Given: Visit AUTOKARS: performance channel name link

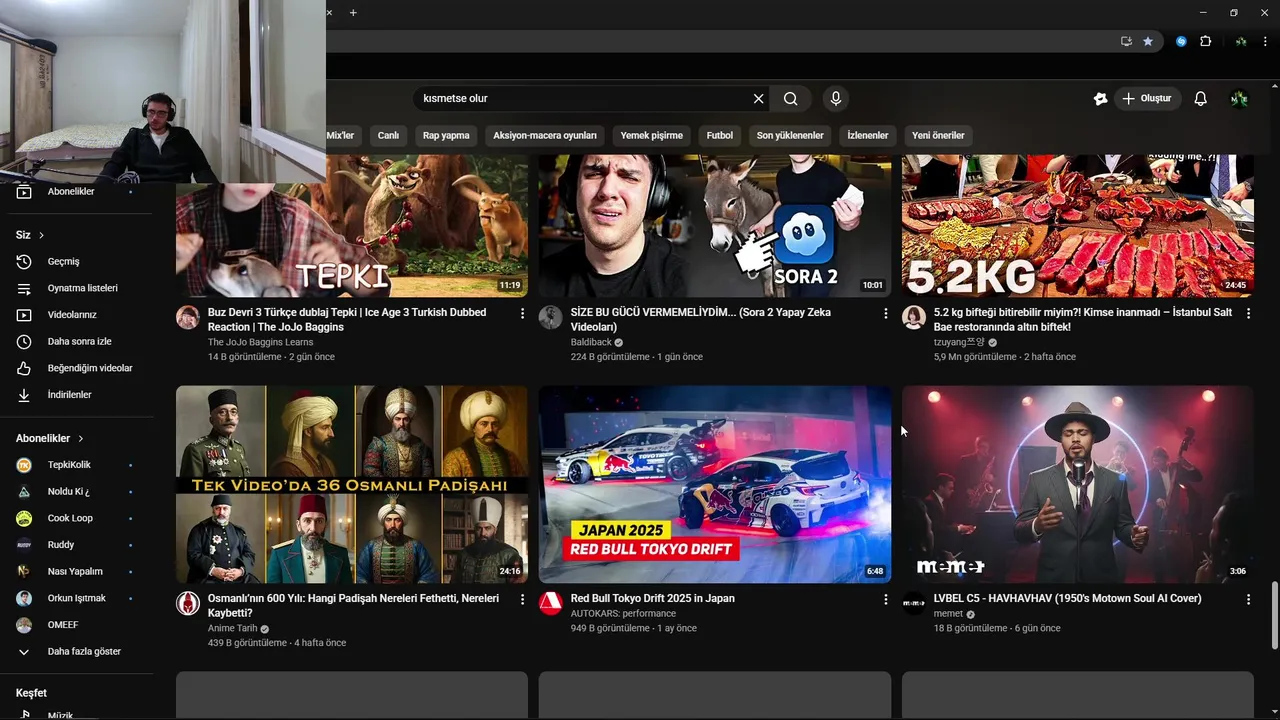Looking at the screenshot, I should click(x=623, y=613).
